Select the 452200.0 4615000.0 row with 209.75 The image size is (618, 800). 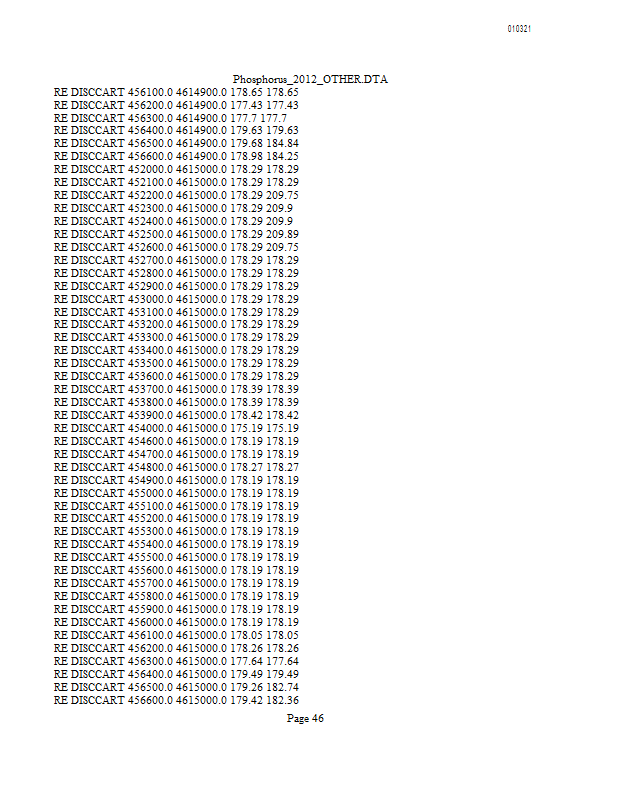point(176,195)
